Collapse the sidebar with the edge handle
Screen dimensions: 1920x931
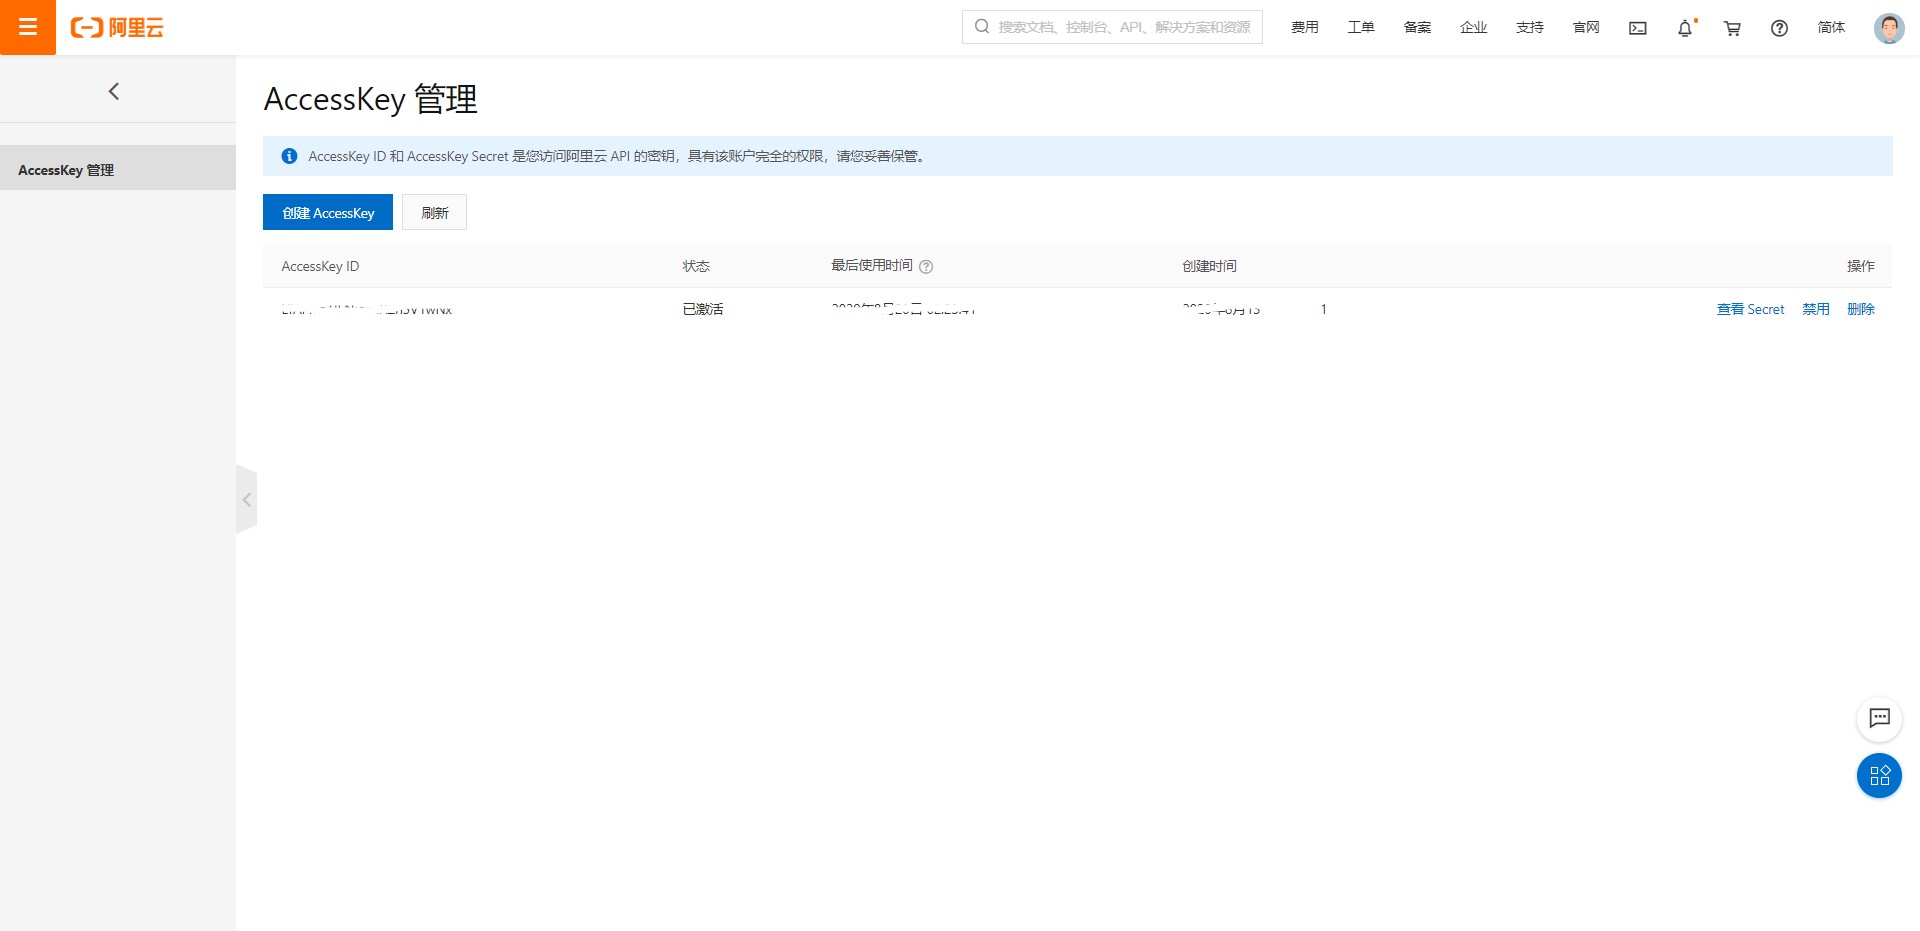coord(246,499)
